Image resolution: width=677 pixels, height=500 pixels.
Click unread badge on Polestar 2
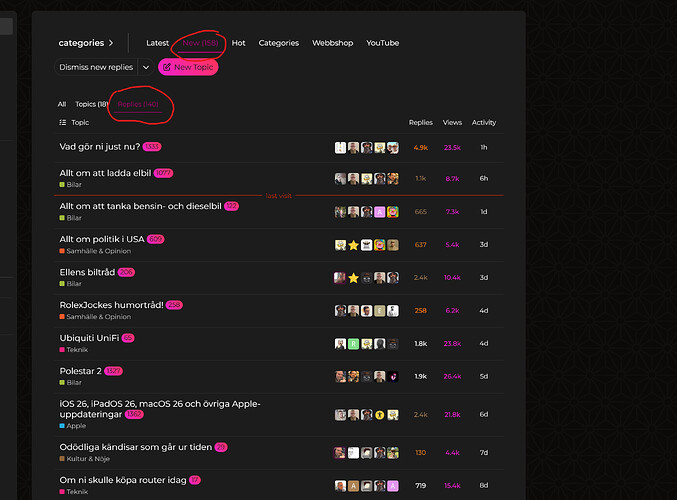click(114, 371)
